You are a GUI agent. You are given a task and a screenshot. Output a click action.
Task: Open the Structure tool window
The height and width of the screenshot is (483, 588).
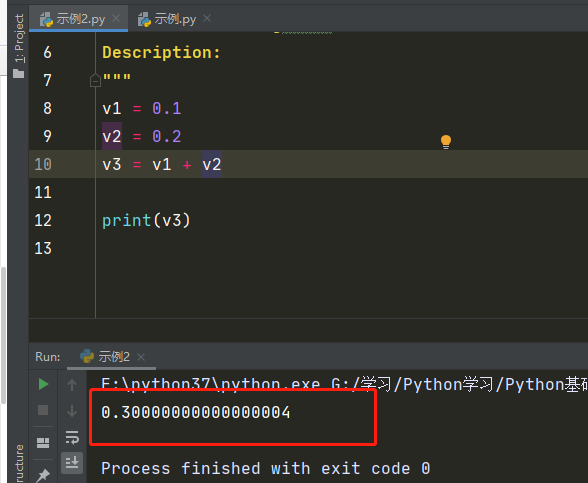pyautogui.click(x=19, y=463)
